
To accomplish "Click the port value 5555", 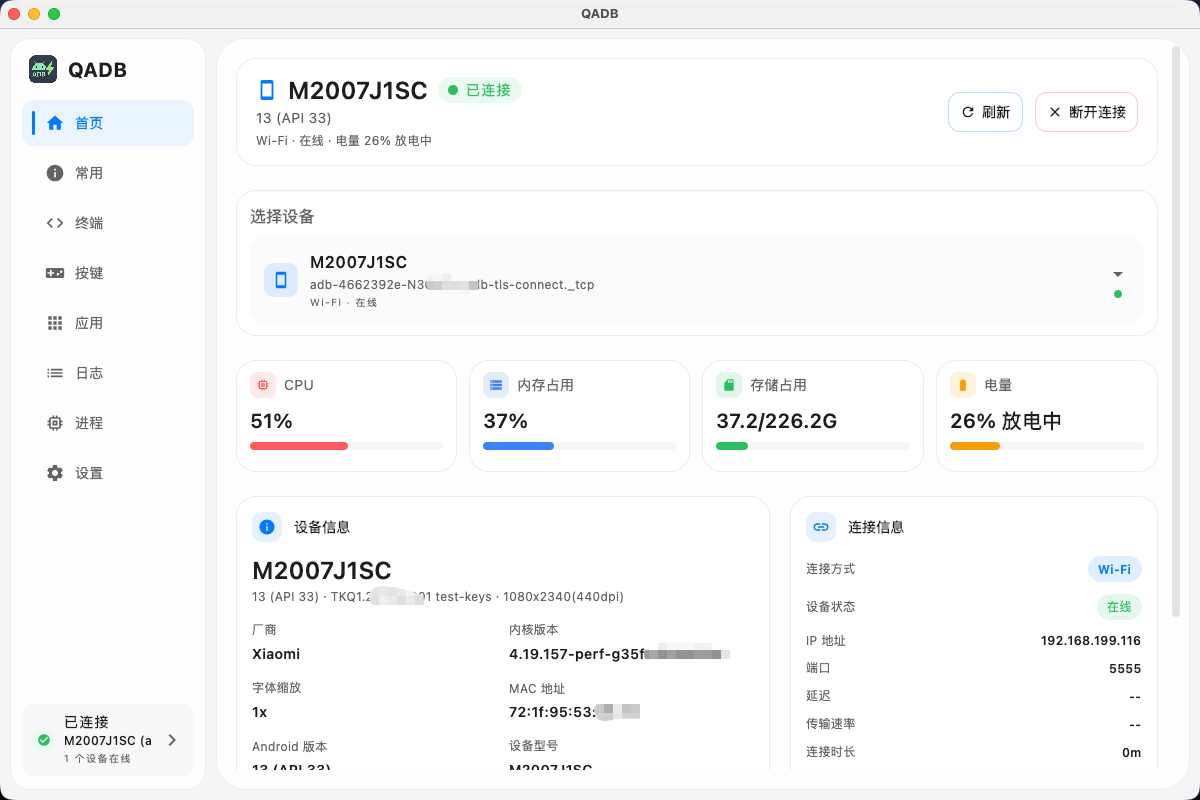I will tap(1125, 668).
